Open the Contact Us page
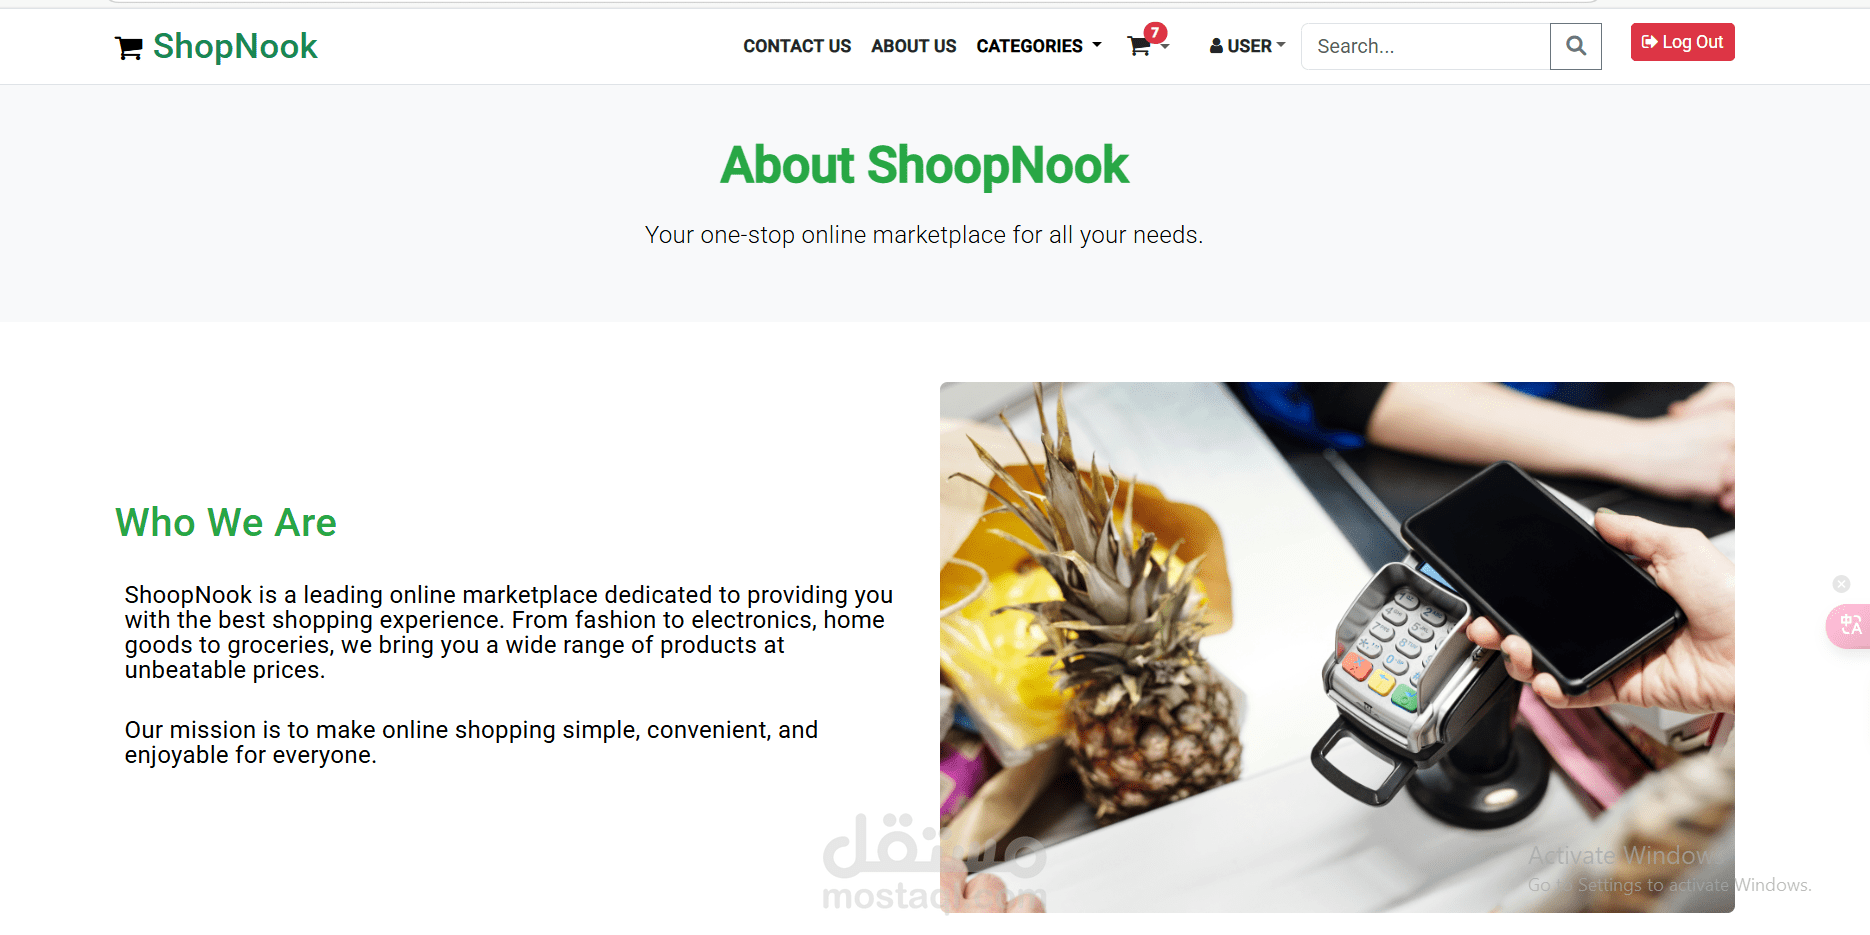 point(797,46)
